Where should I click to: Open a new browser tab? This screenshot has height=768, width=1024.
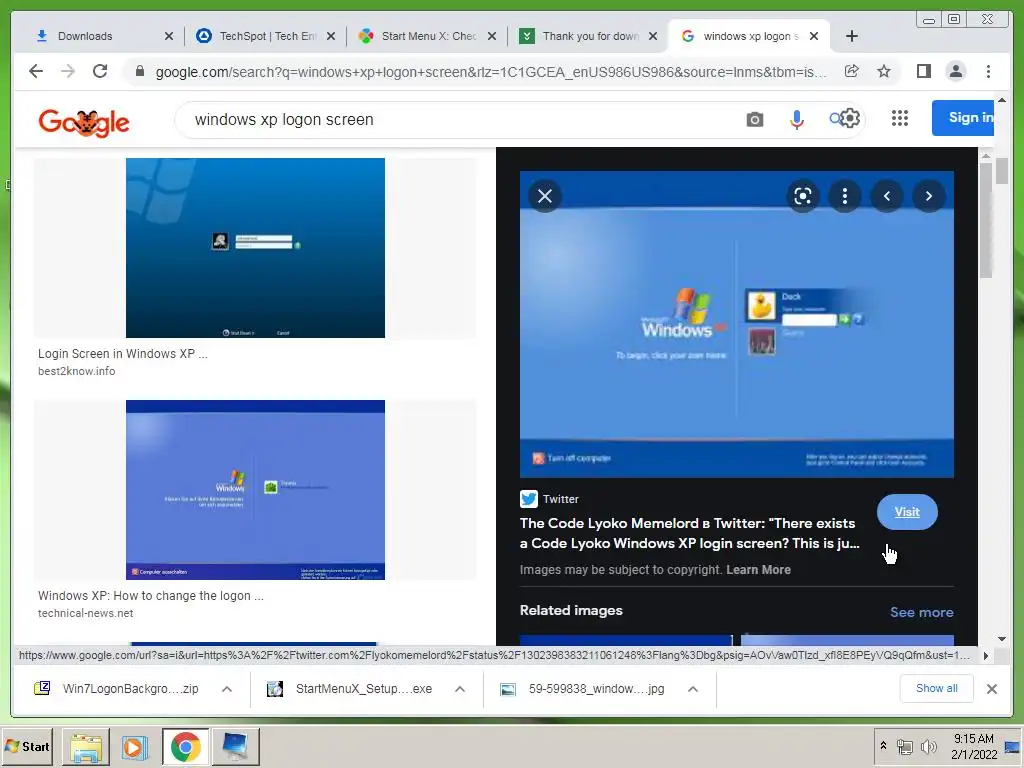[x=852, y=36]
